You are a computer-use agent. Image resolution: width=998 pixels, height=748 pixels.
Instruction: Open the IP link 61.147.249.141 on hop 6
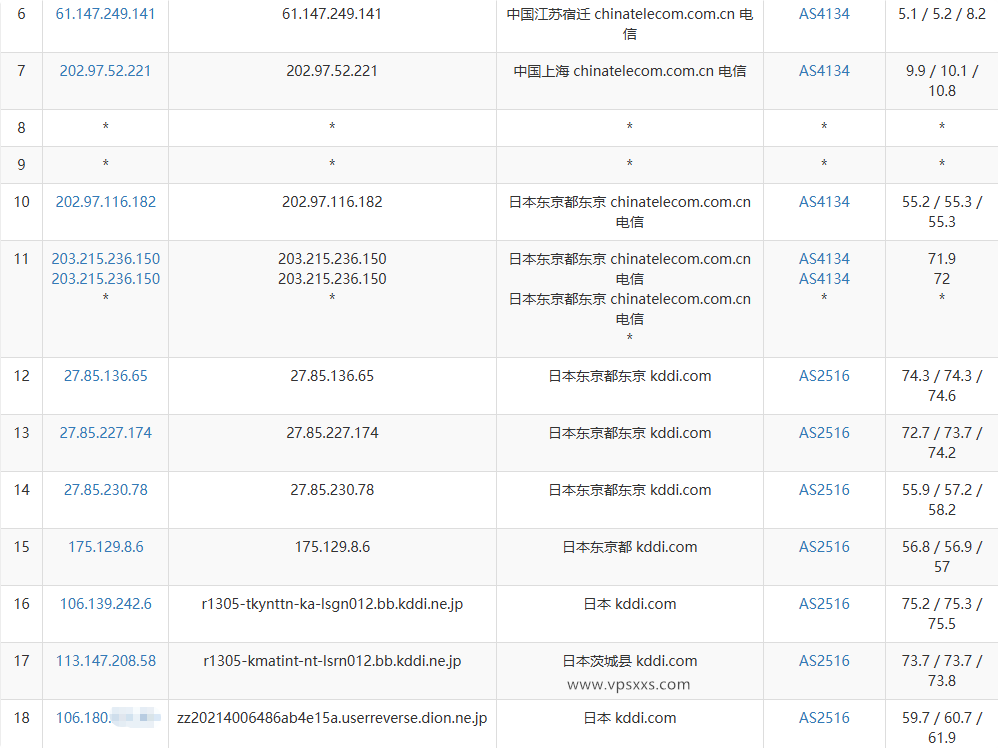click(104, 14)
